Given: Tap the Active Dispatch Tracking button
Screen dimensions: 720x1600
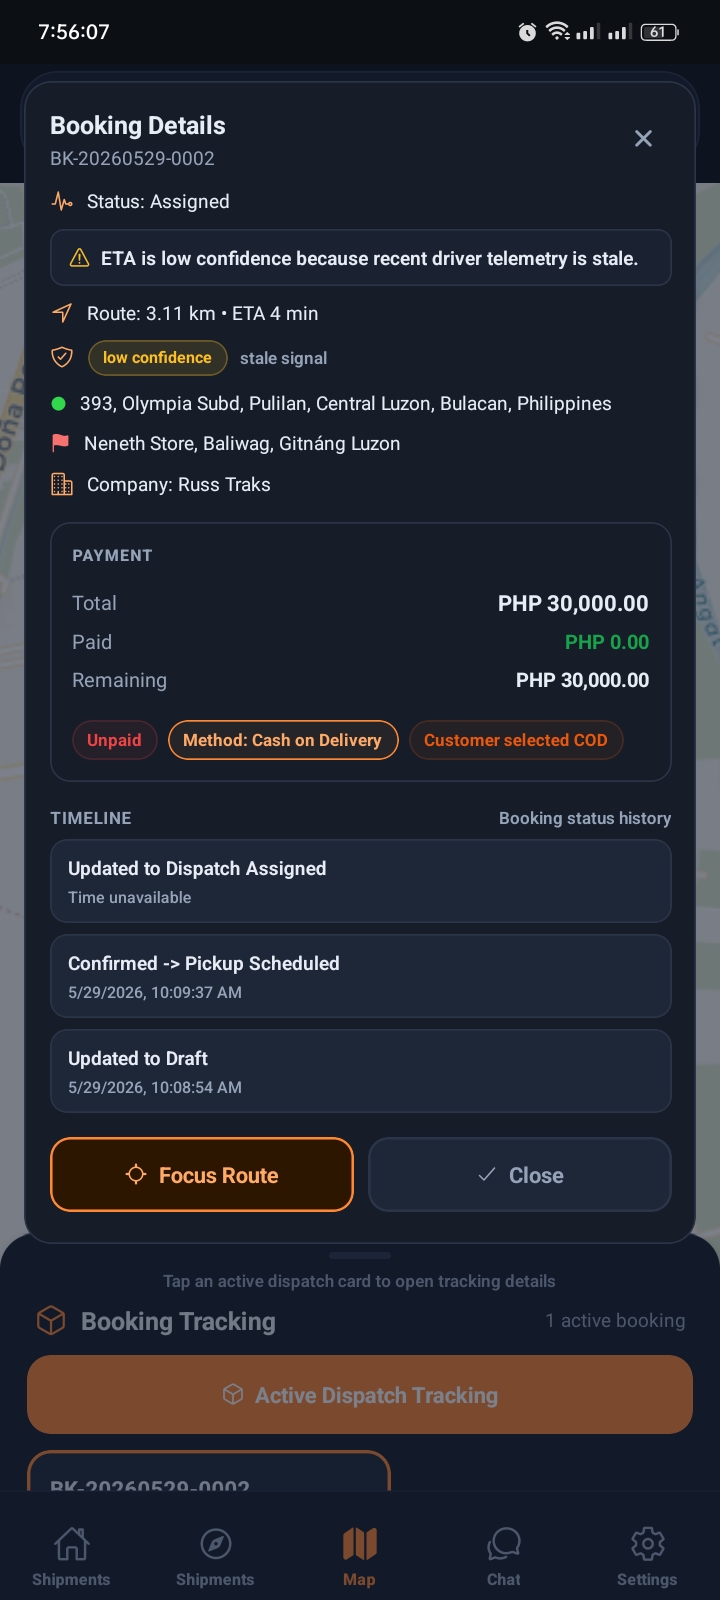Looking at the screenshot, I should coord(360,1395).
